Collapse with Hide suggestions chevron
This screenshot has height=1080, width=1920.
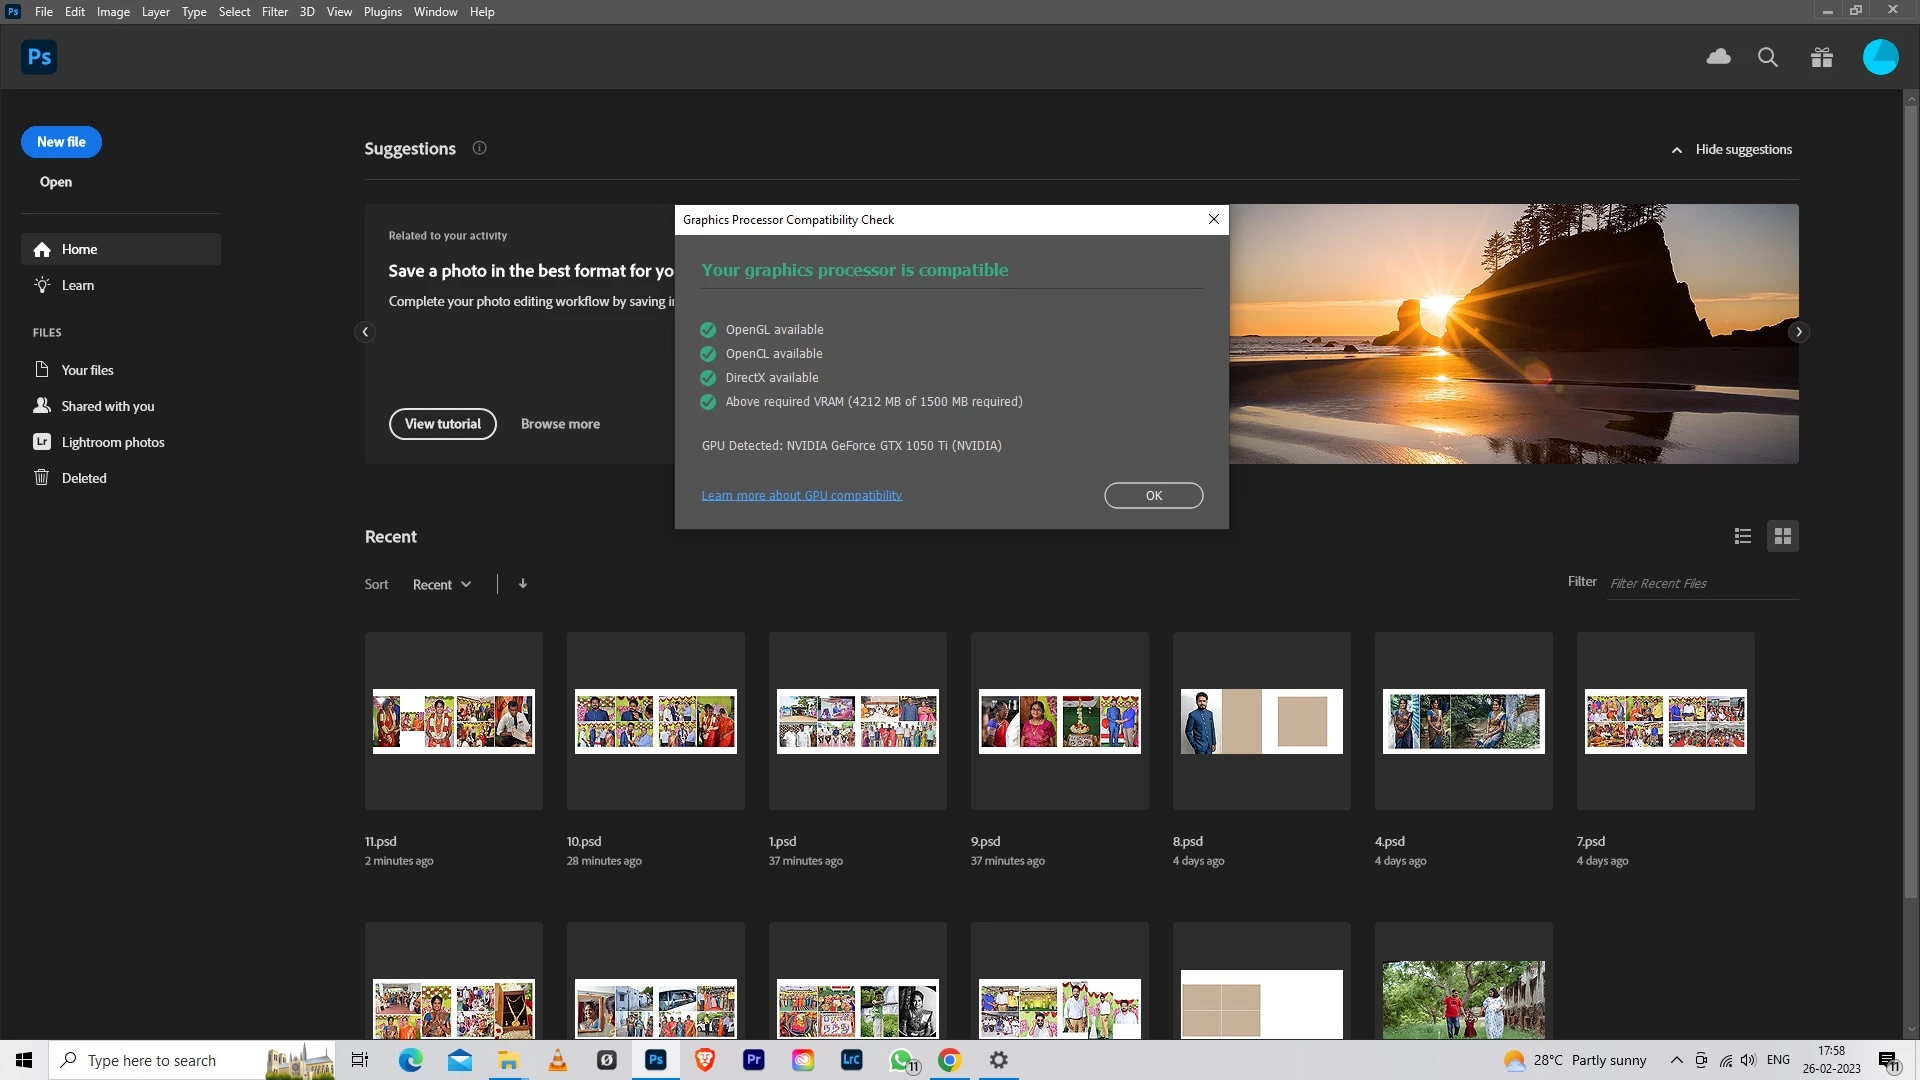point(1676,150)
